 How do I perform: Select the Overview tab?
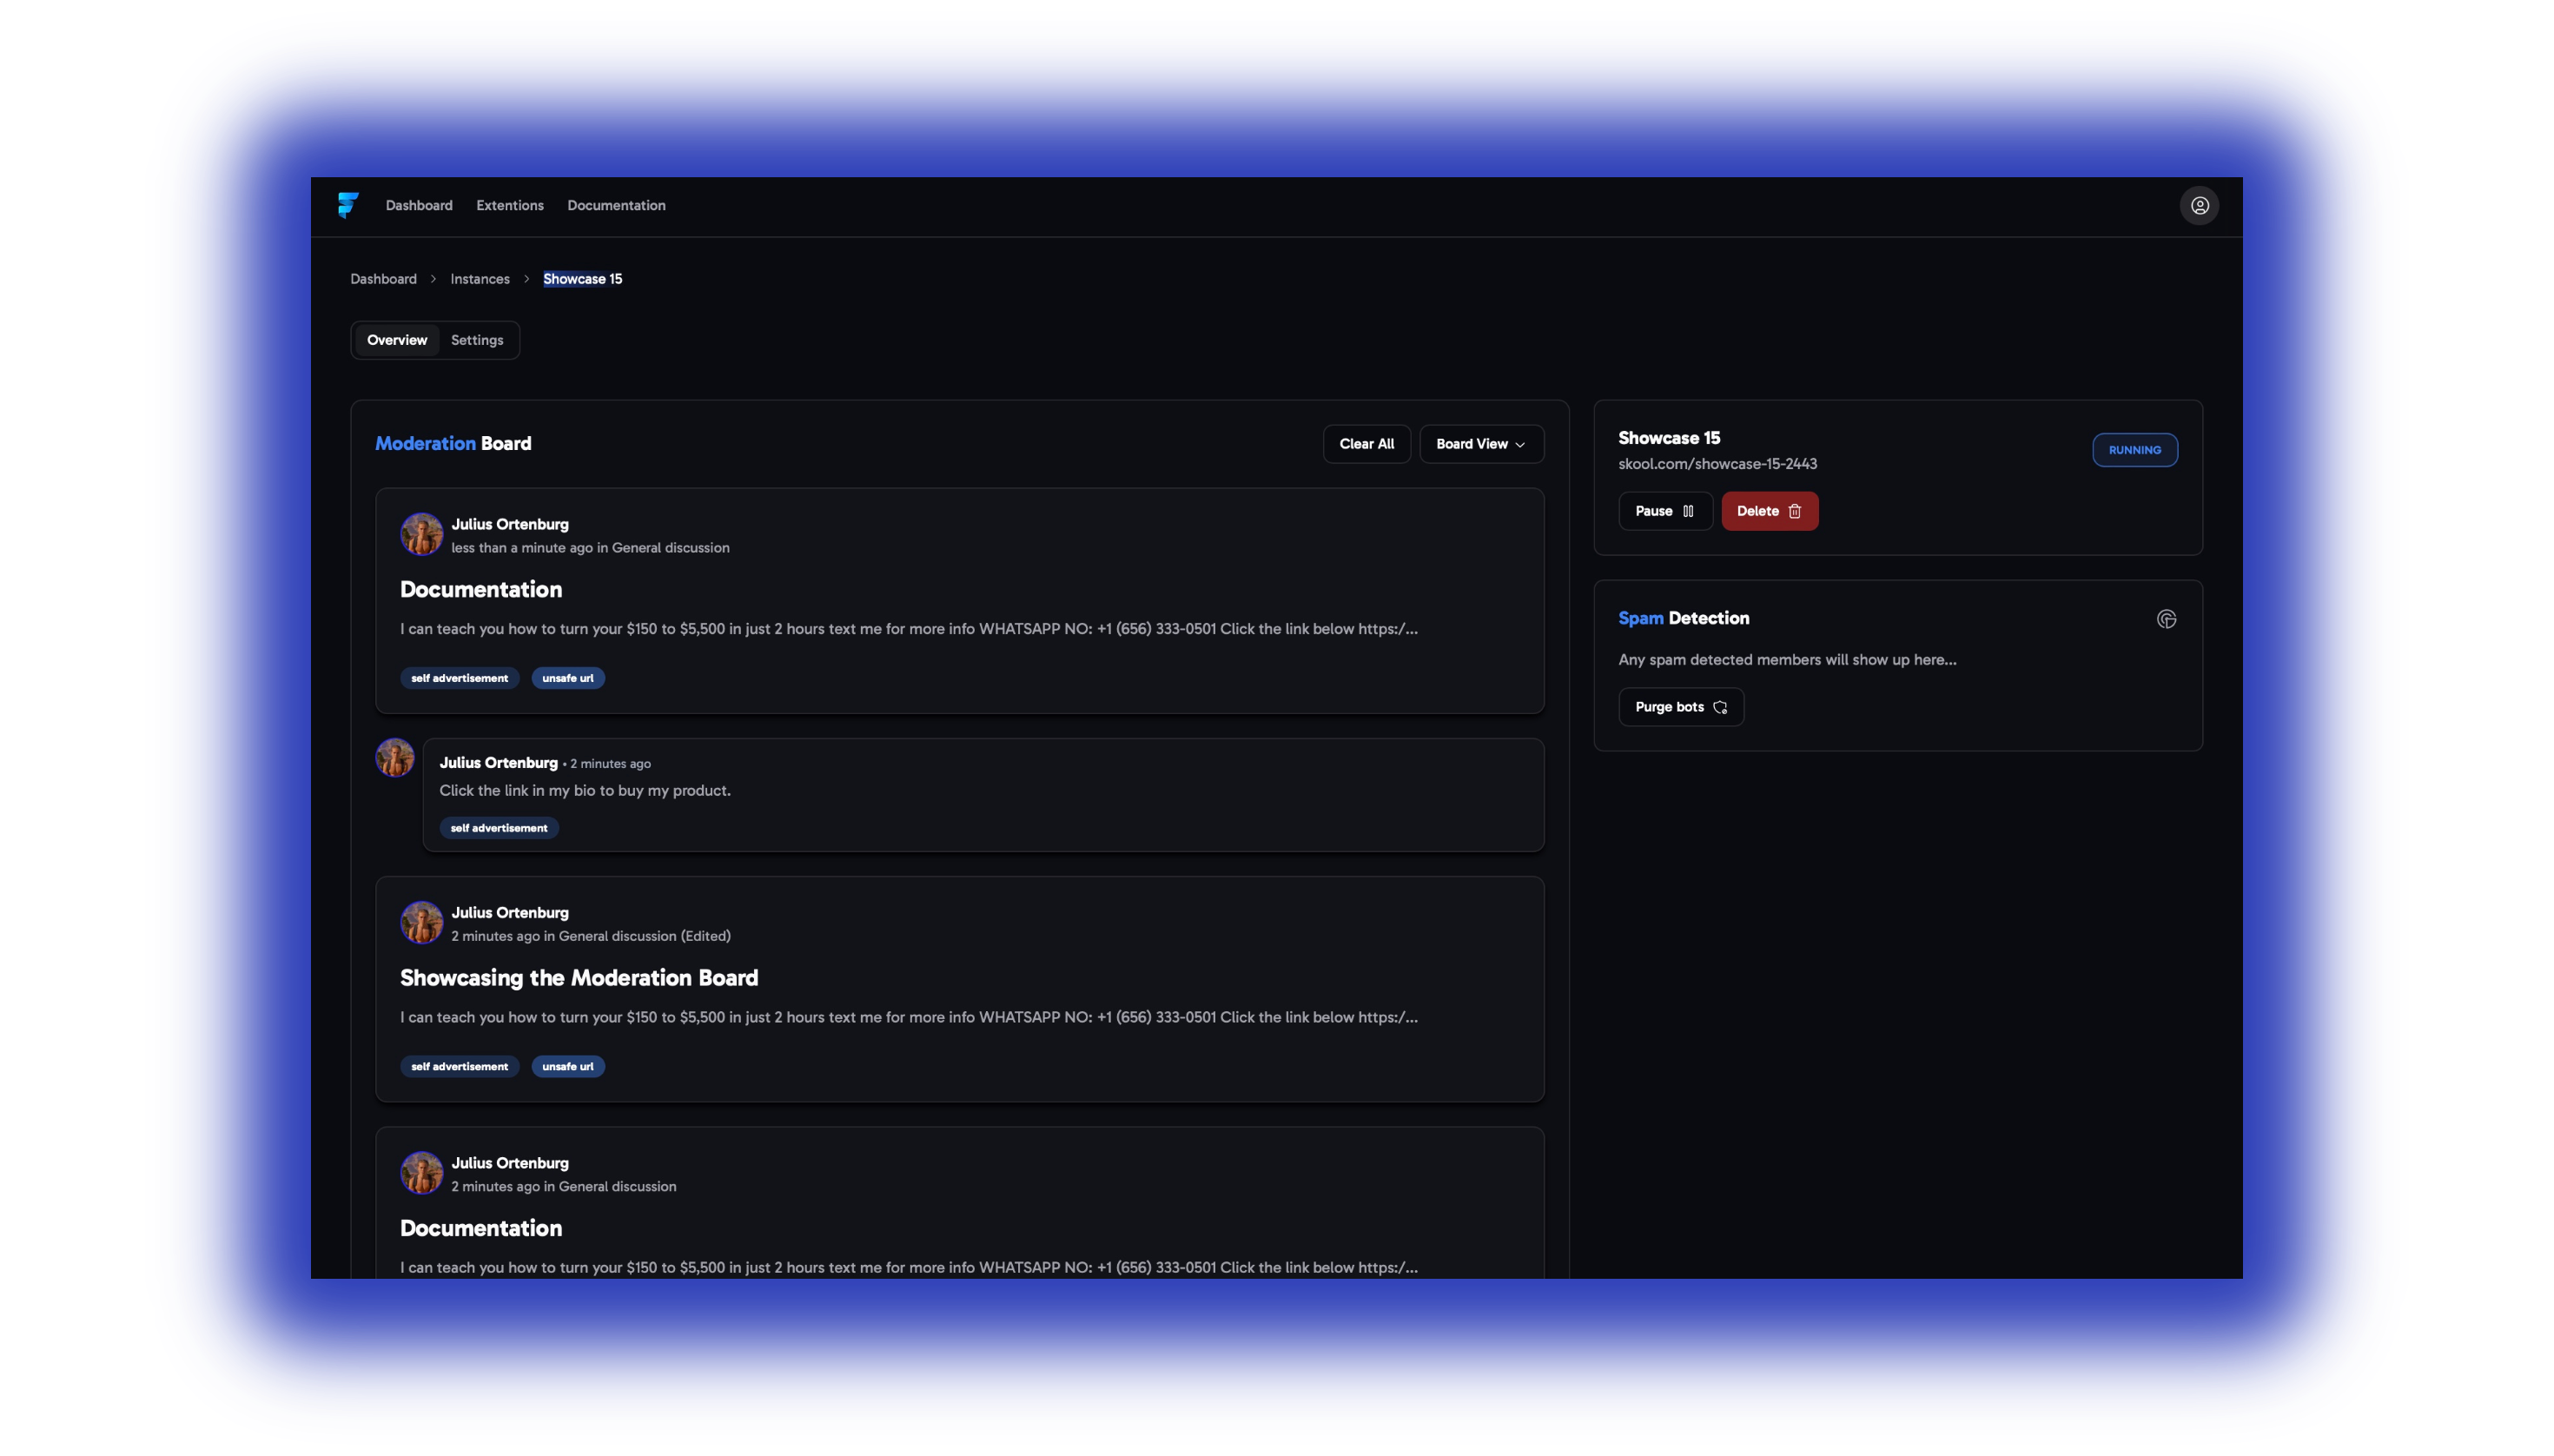(396, 340)
